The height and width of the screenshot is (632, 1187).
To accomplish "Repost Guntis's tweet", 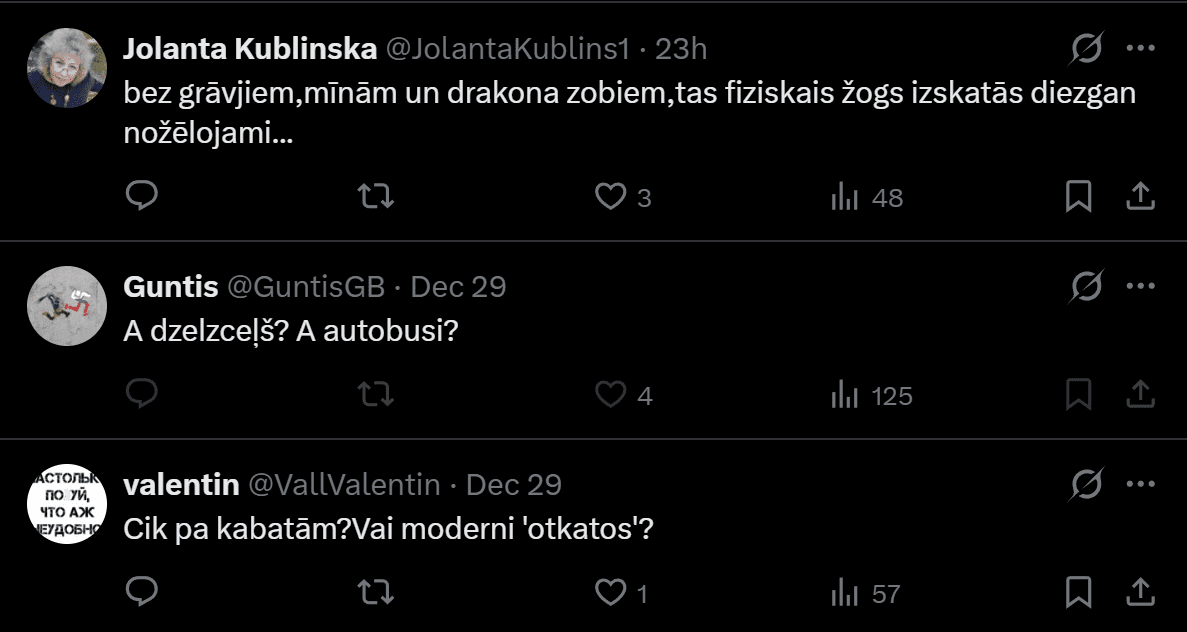I will pyautogui.click(x=376, y=395).
